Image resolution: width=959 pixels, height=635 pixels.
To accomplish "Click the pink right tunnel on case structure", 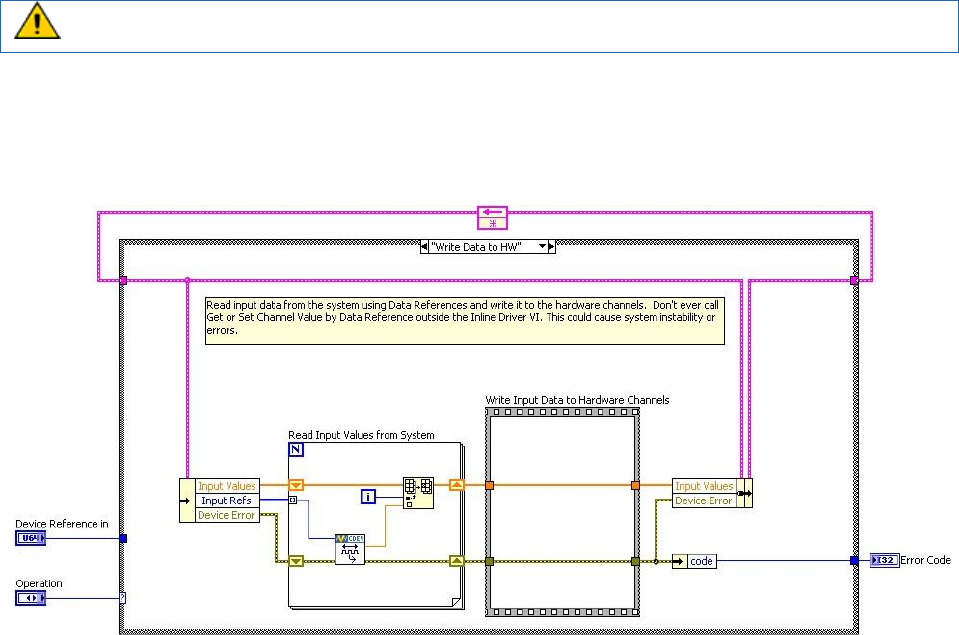I will tap(854, 280).
